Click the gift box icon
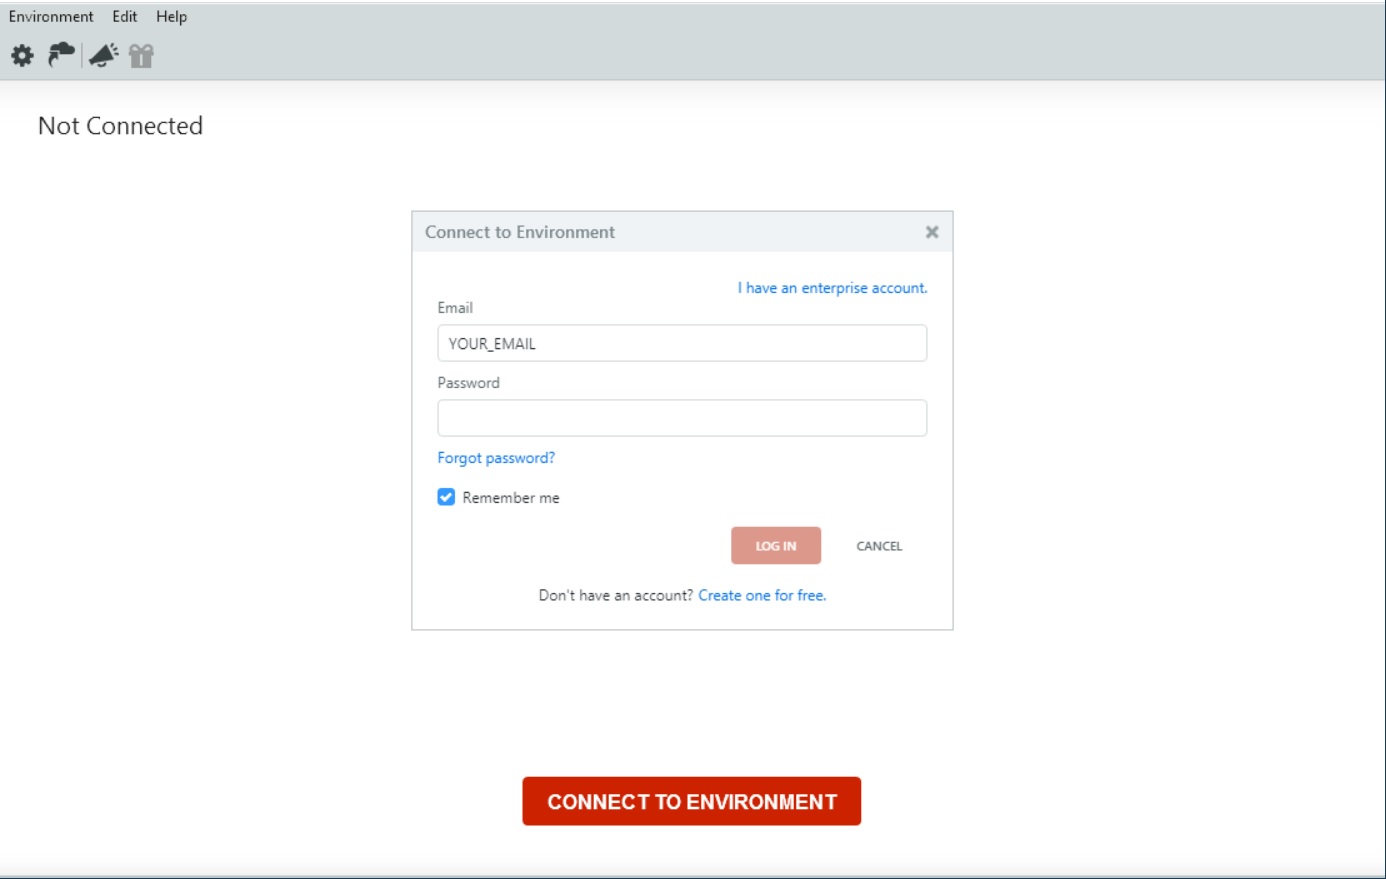 [141, 56]
